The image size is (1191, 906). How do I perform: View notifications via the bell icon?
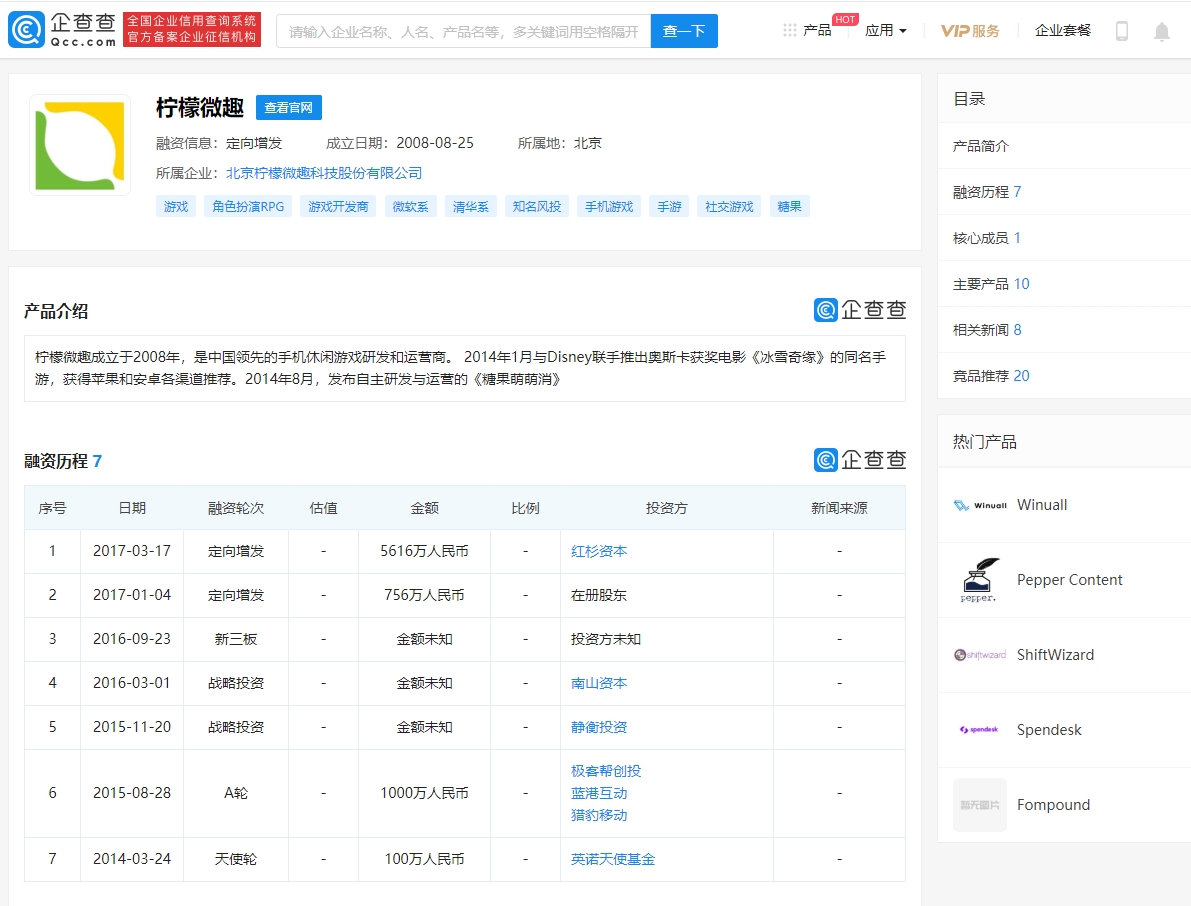(1161, 31)
